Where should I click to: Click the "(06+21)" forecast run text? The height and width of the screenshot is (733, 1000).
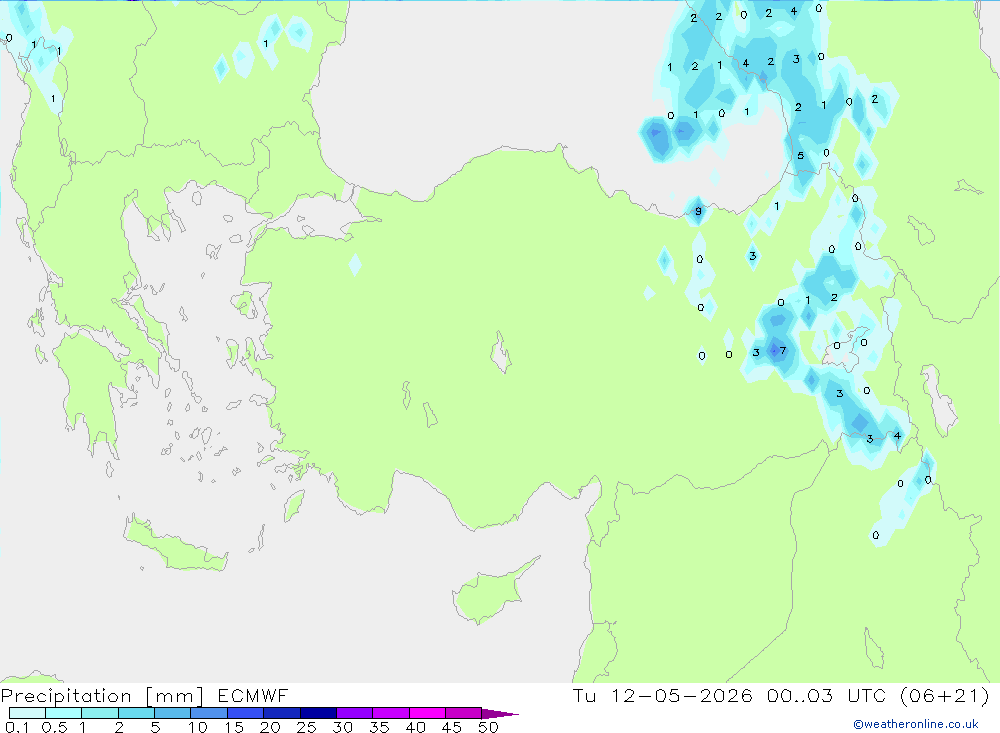click(x=945, y=696)
